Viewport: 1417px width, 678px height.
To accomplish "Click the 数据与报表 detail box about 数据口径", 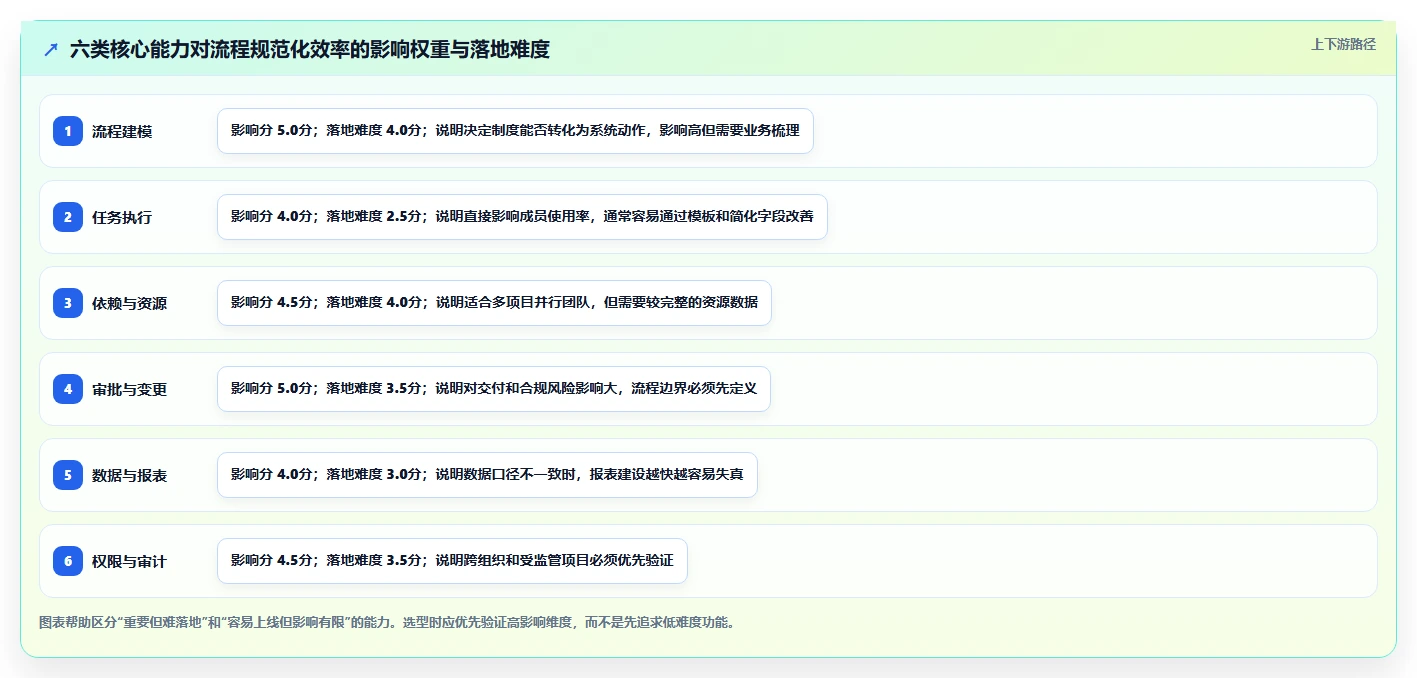I will point(487,475).
